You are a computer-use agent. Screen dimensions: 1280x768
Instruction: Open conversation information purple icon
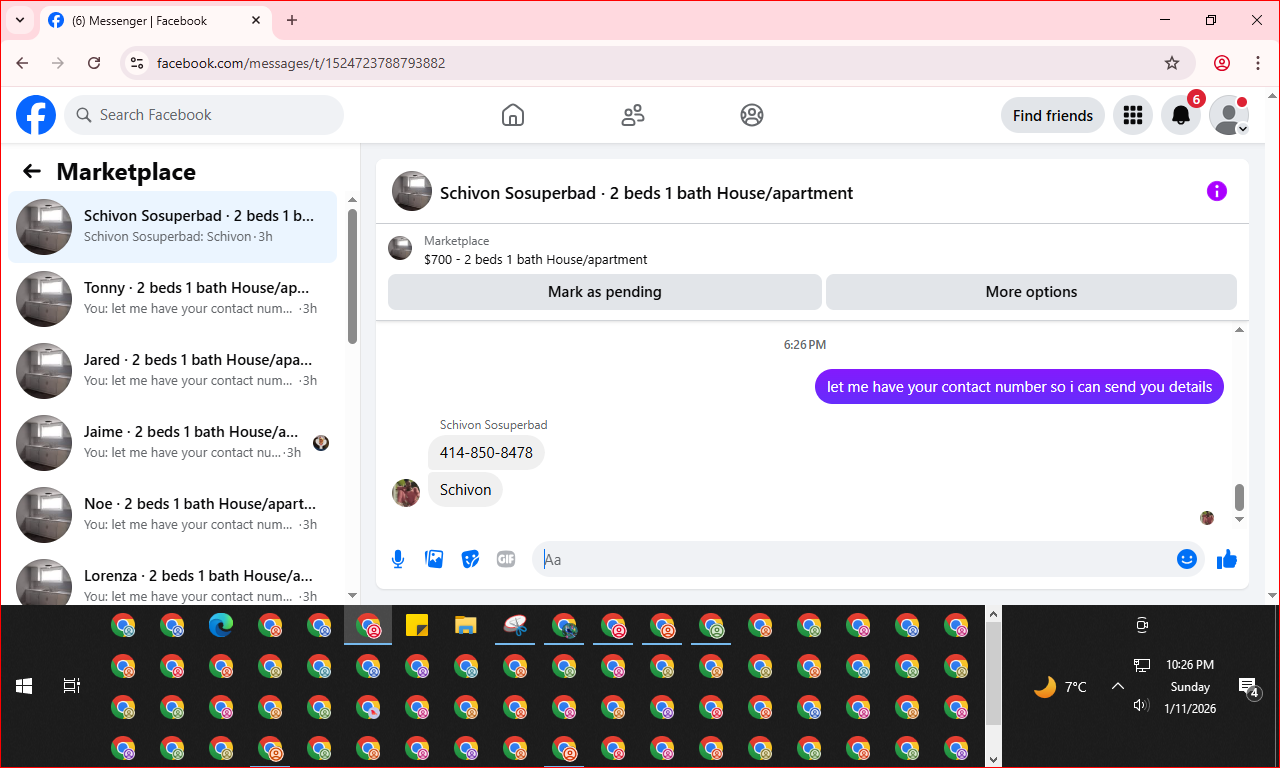pos(1217,191)
